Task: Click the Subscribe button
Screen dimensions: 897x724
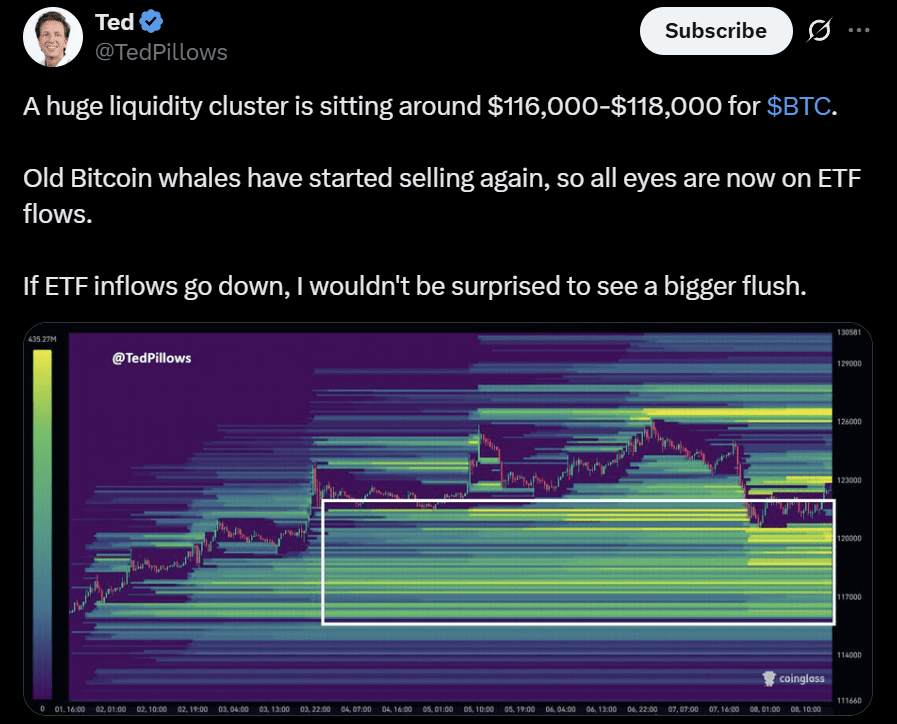Action: point(715,31)
